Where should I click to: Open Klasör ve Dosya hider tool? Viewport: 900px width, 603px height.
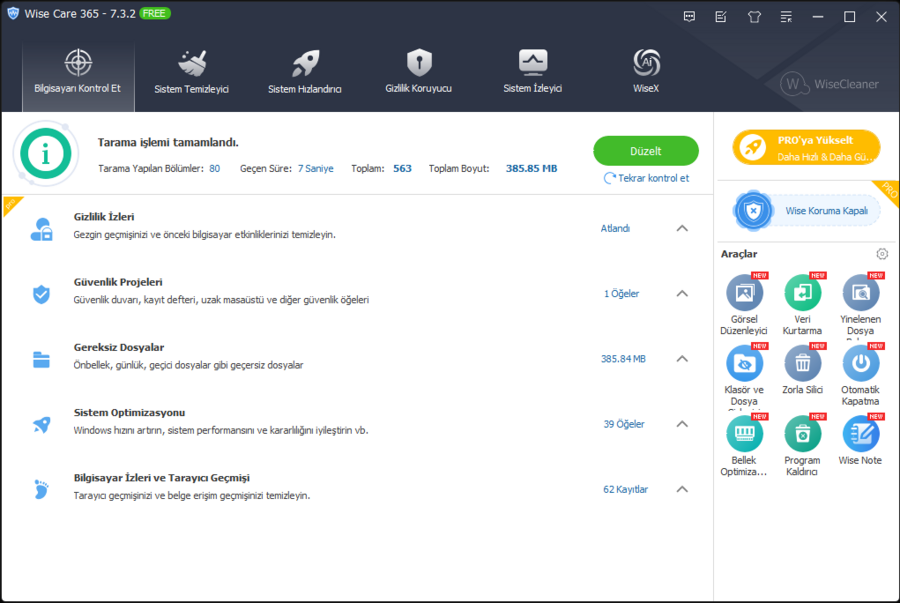coord(744,364)
